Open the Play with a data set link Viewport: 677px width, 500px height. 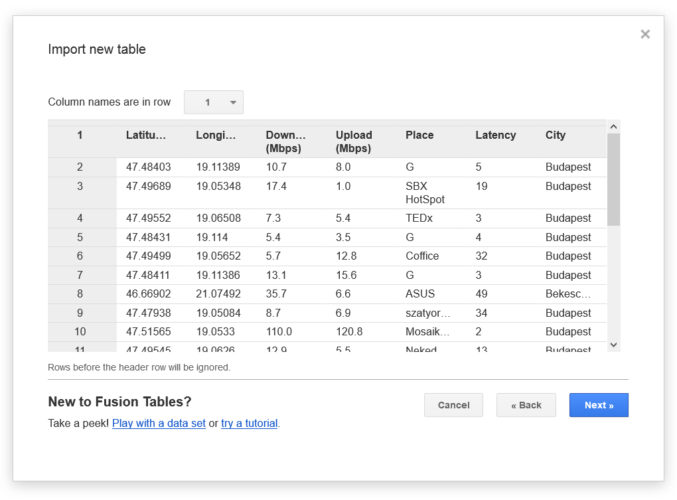pos(158,423)
